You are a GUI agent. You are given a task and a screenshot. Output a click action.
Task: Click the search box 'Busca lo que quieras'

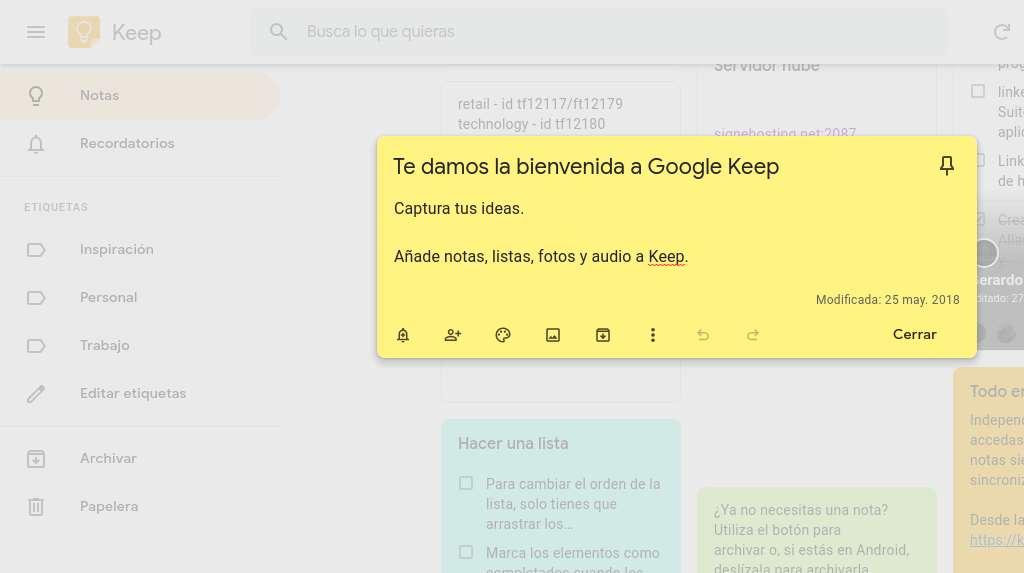coord(600,32)
